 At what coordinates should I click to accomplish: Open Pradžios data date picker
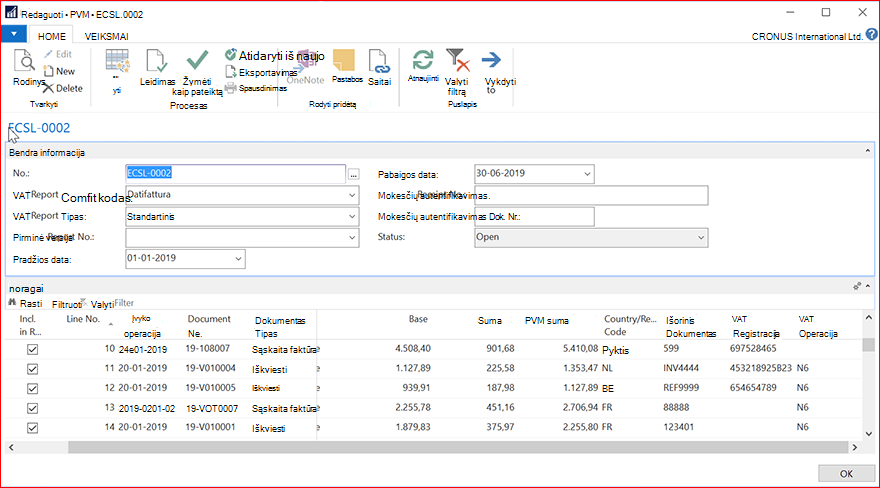click(238, 259)
